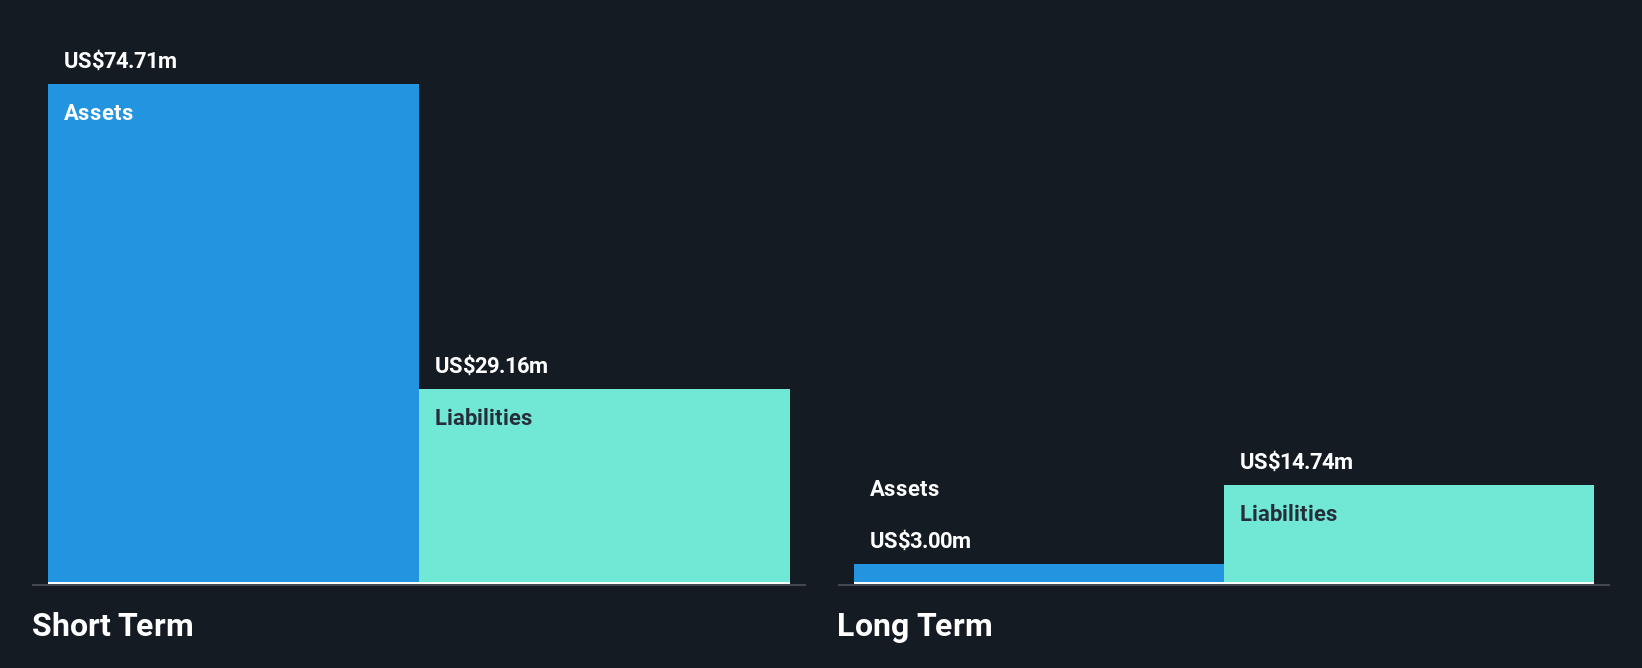Click the Long Term Liabilities teal bar
1642x668 pixels.
coord(1409,533)
